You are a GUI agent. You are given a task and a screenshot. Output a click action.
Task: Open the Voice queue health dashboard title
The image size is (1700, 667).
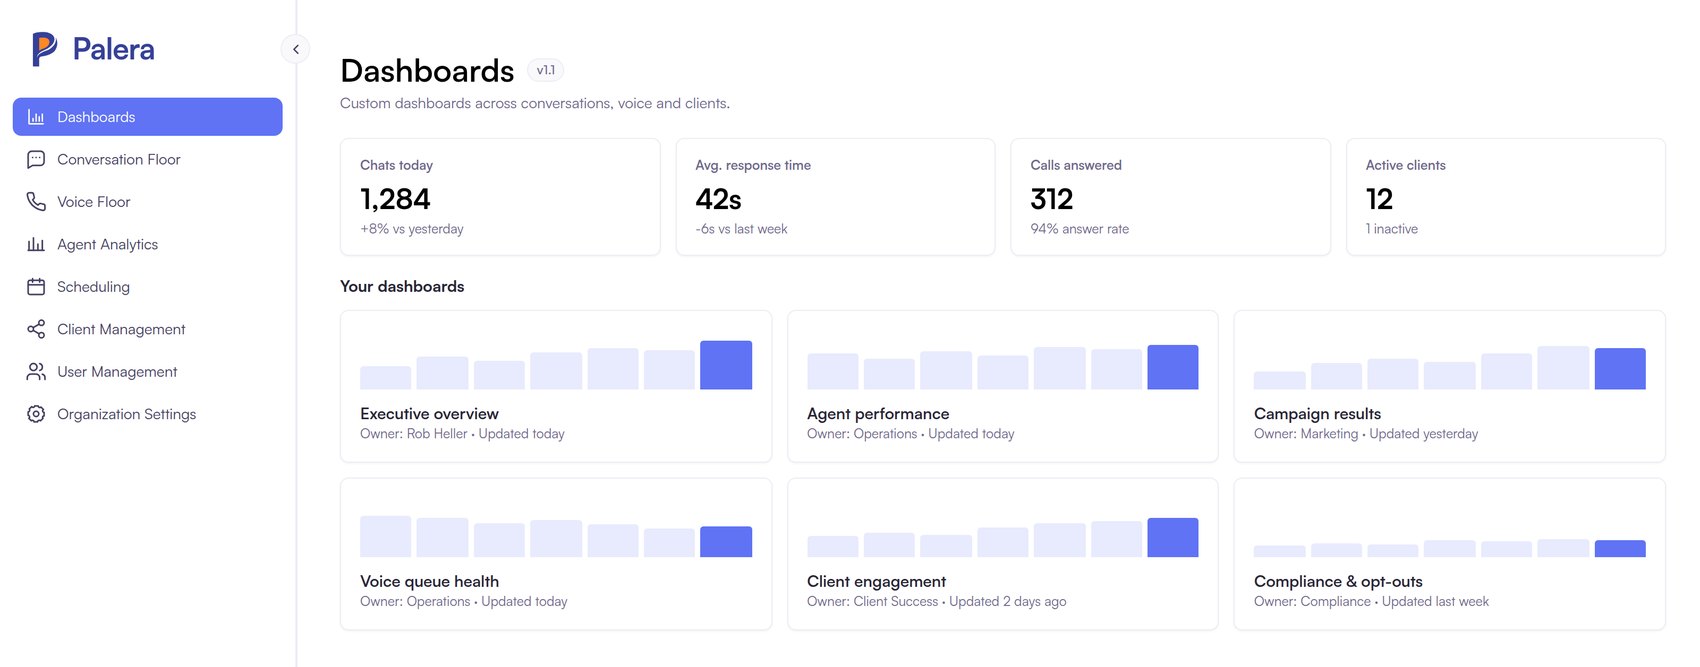[x=429, y=582]
